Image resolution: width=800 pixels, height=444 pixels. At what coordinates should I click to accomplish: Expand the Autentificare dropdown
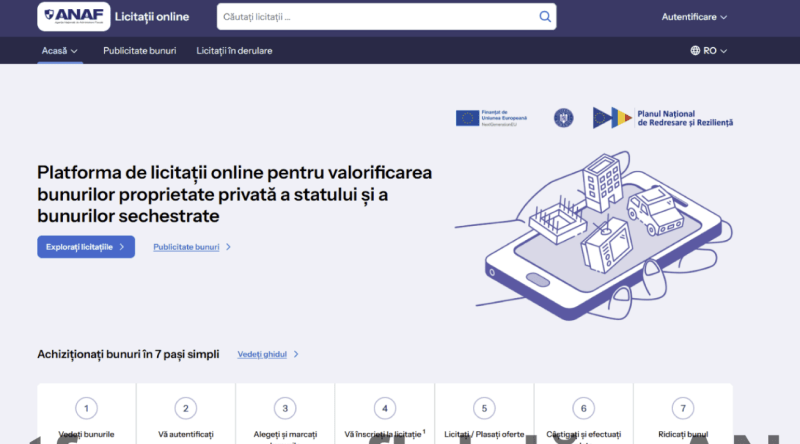(x=694, y=17)
